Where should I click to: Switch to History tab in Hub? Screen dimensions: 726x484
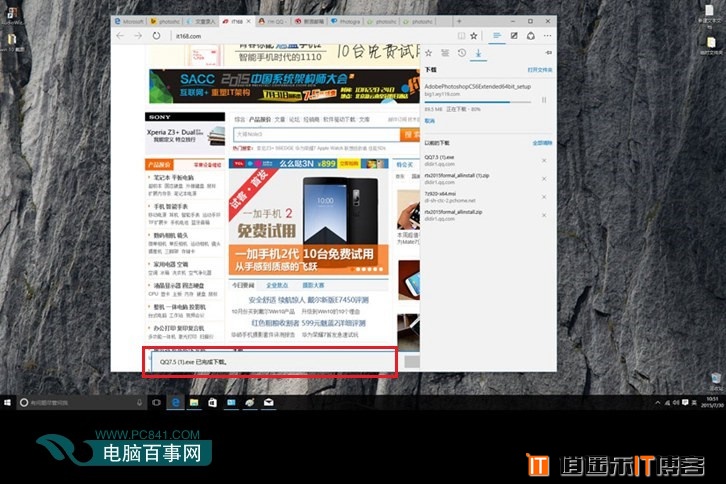pyautogui.click(x=462, y=53)
